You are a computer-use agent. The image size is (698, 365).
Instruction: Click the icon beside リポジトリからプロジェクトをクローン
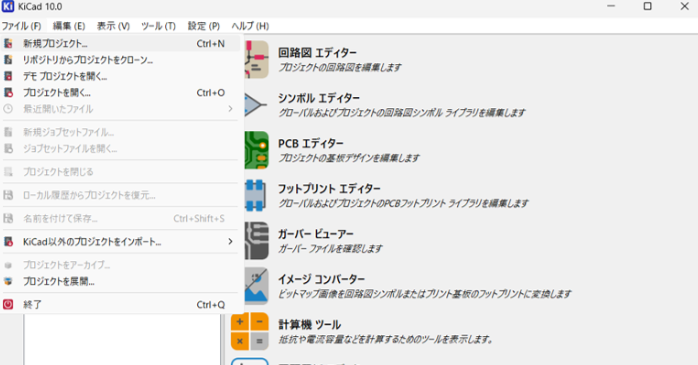[8, 60]
